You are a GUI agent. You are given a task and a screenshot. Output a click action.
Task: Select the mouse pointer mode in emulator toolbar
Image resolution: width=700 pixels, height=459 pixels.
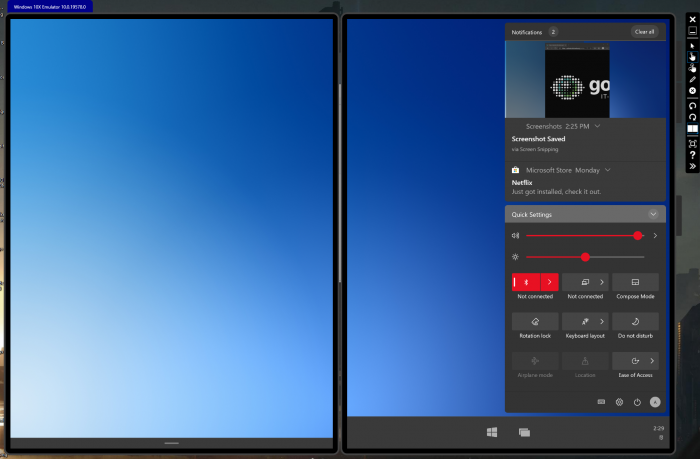pos(692,46)
